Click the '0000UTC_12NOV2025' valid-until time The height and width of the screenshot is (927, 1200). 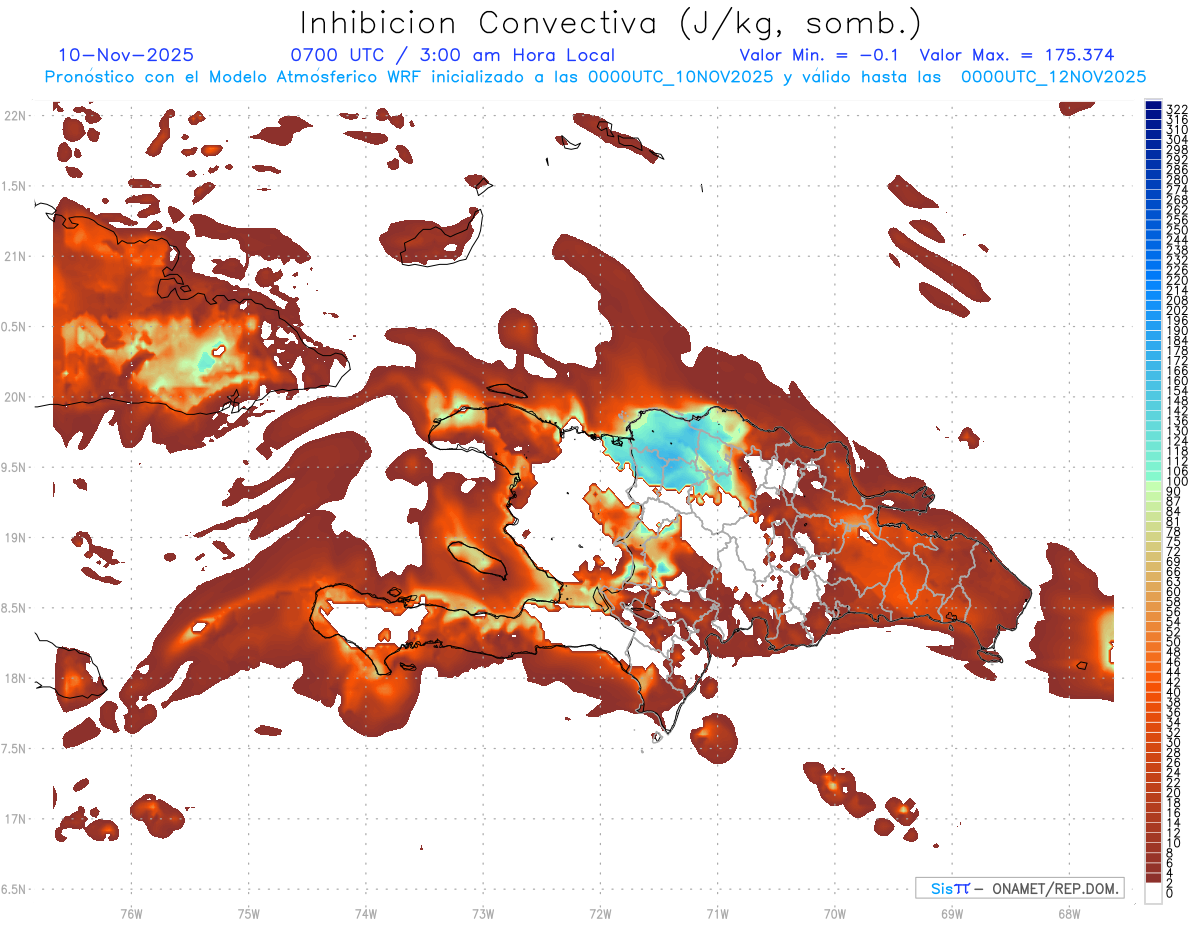click(x=1054, y=77)
